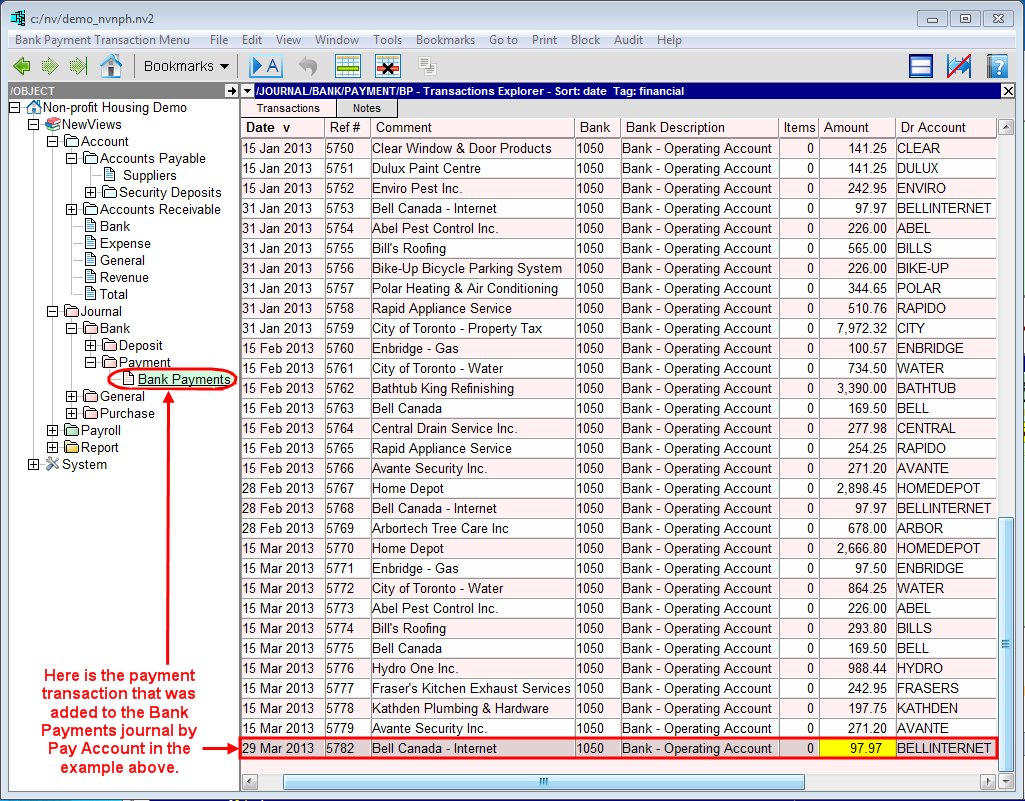Click the insert row table icon

(x=347, y=66)
